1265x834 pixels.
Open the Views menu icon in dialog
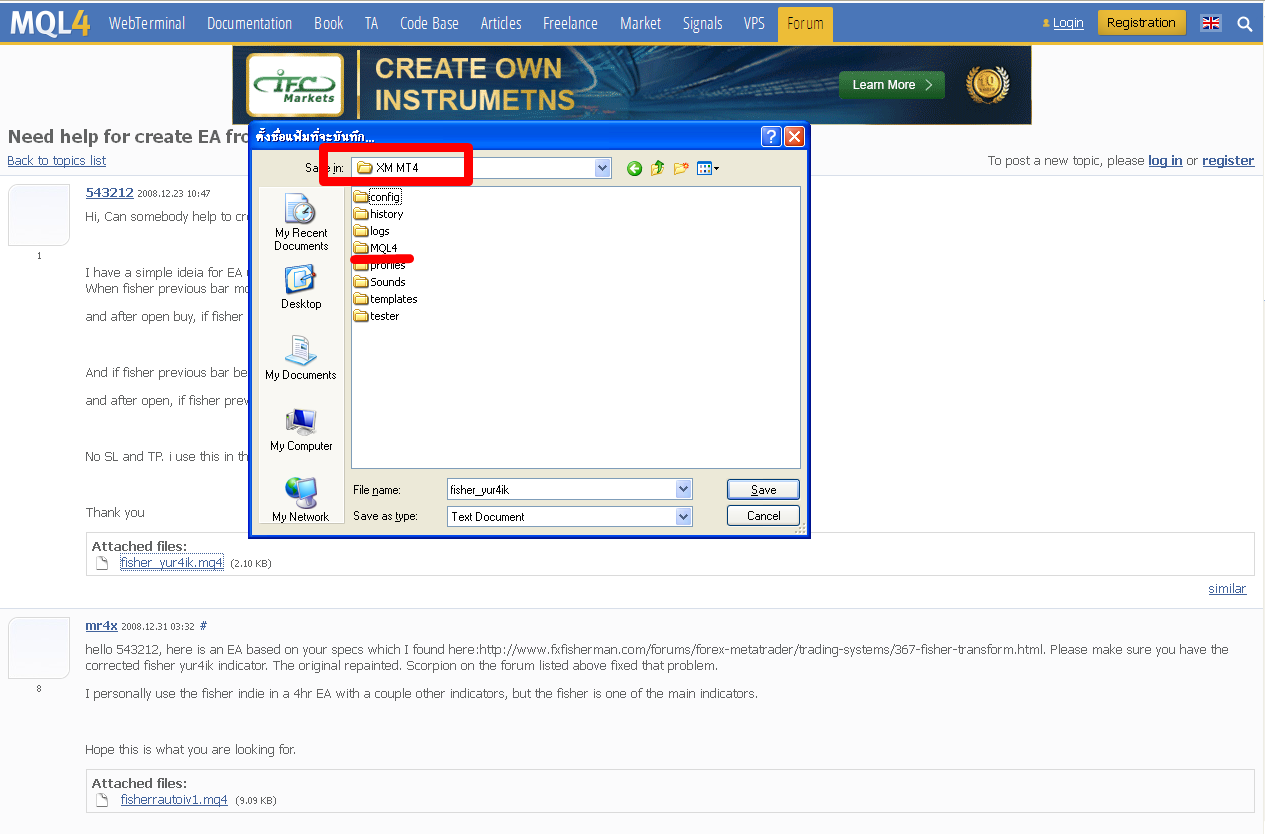tap(707, 168)
